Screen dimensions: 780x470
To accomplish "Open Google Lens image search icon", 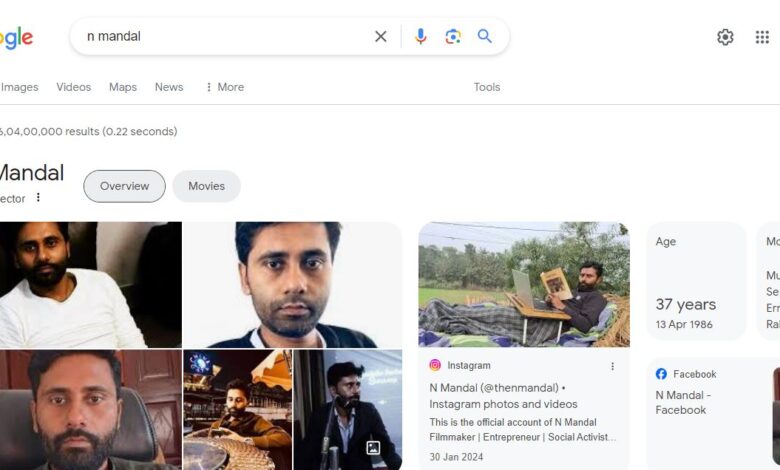I will 453,36.
